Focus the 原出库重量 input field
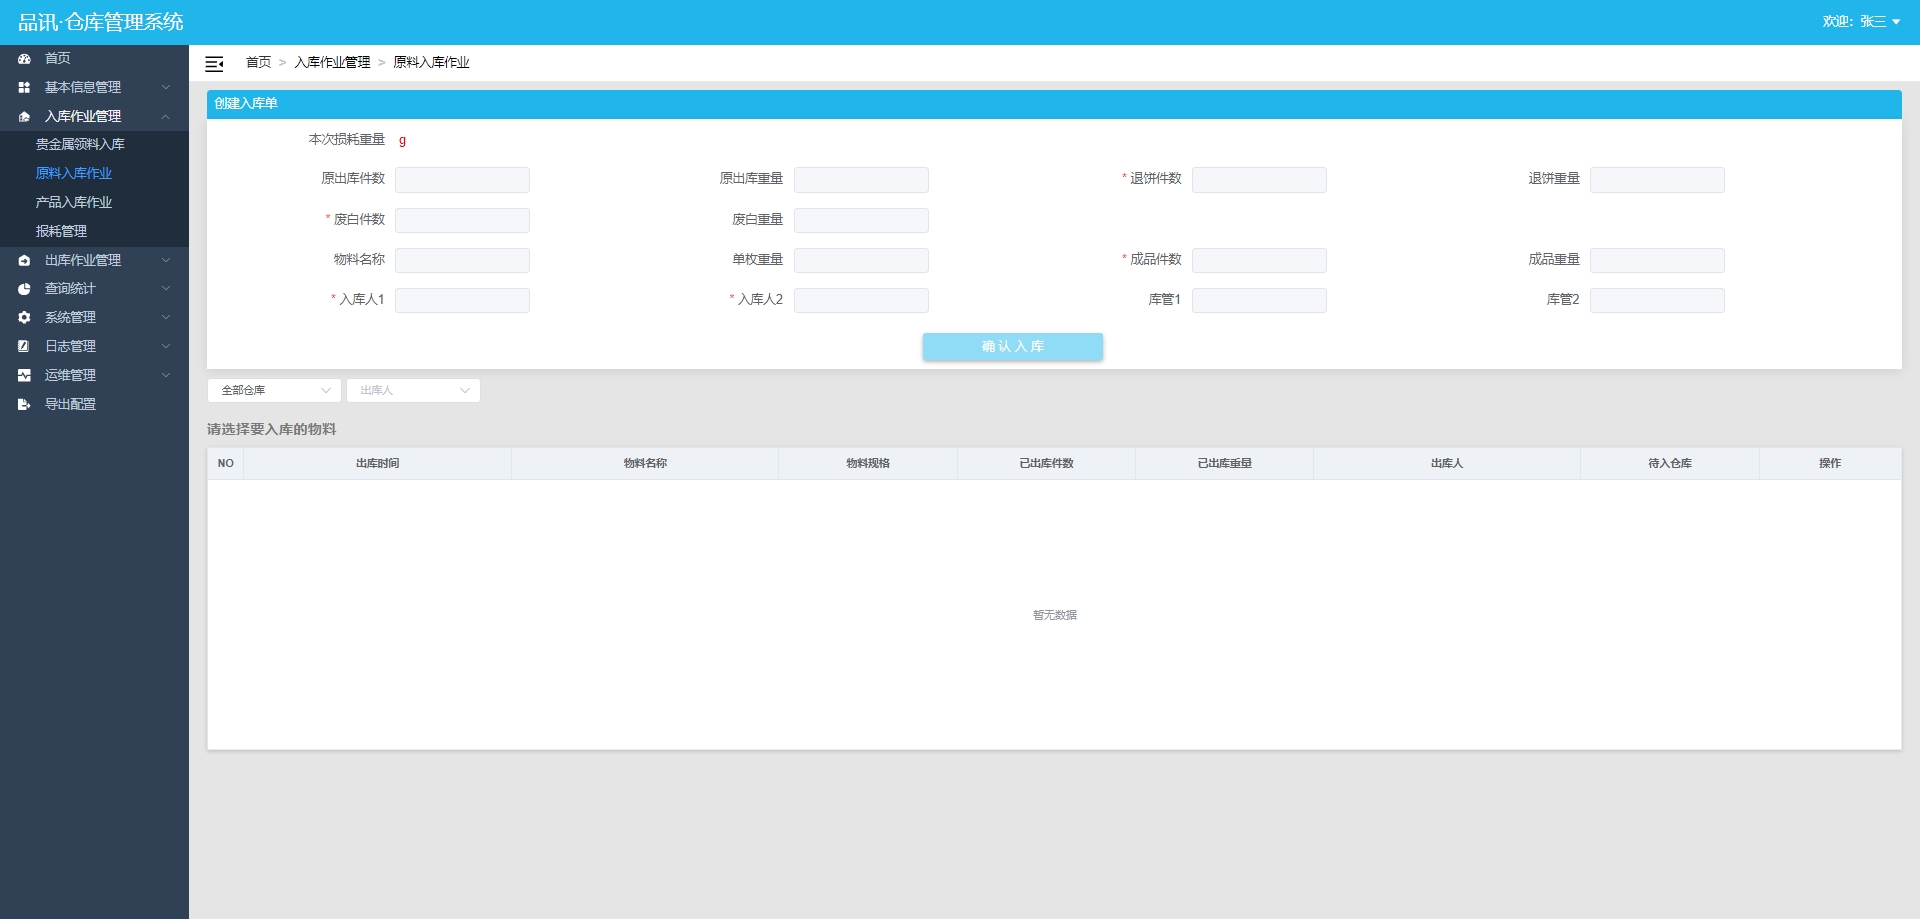 [861, 180]
